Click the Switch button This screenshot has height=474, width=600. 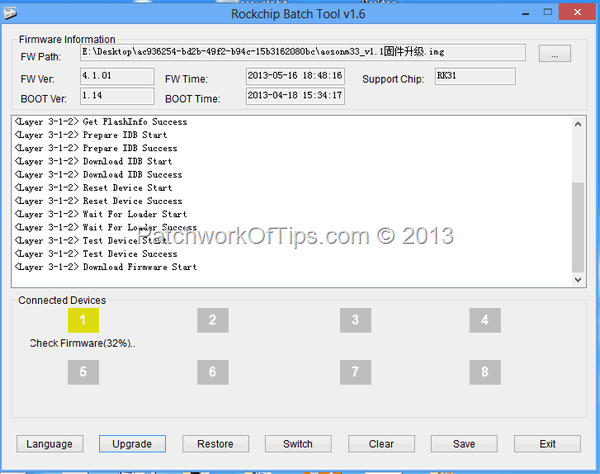click(298, 444)
